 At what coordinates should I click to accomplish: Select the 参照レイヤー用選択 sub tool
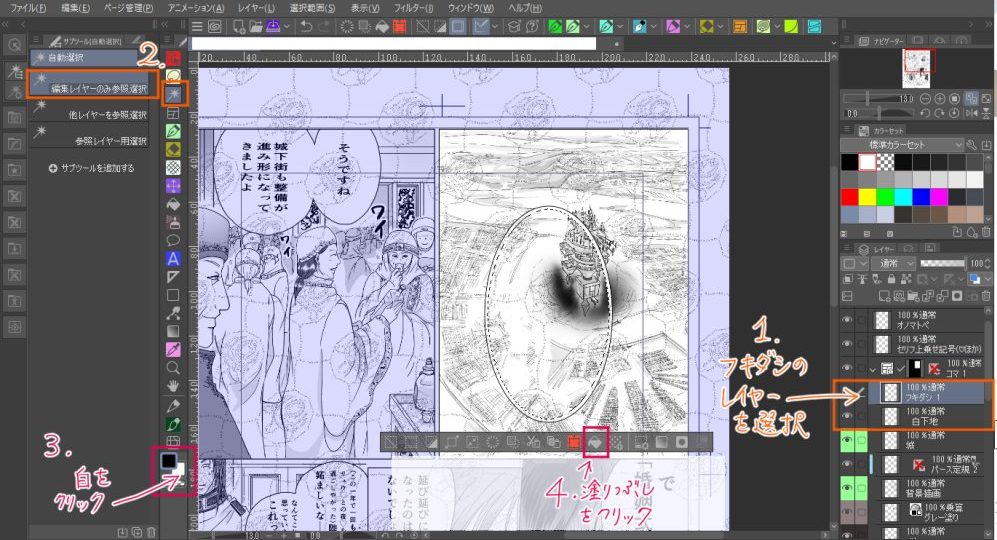[x=90, y=136]
